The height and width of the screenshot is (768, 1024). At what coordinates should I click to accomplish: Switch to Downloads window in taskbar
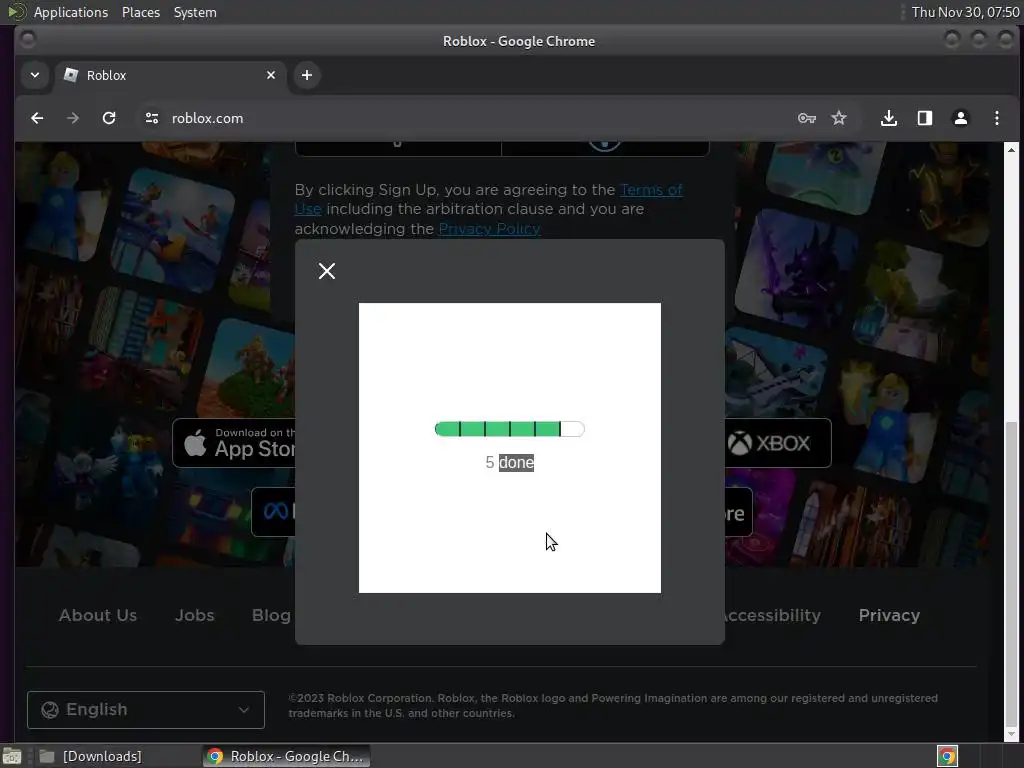(x=91, y=756)
